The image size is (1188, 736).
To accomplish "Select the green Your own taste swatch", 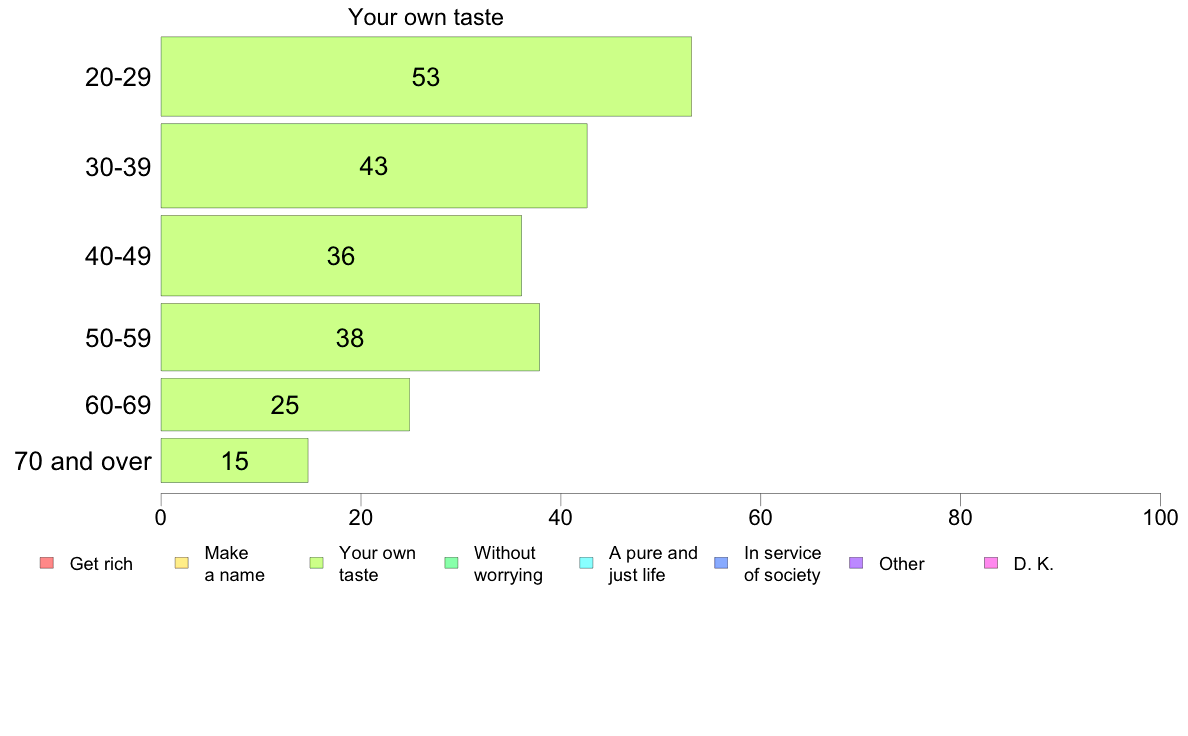I will click(317, 563).
